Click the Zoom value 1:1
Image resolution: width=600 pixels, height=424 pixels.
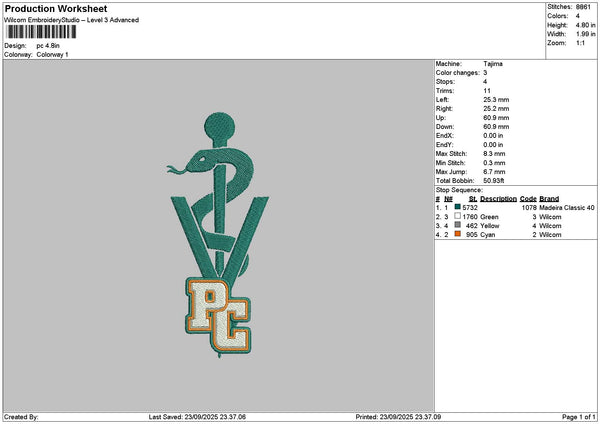pos(580,43)
